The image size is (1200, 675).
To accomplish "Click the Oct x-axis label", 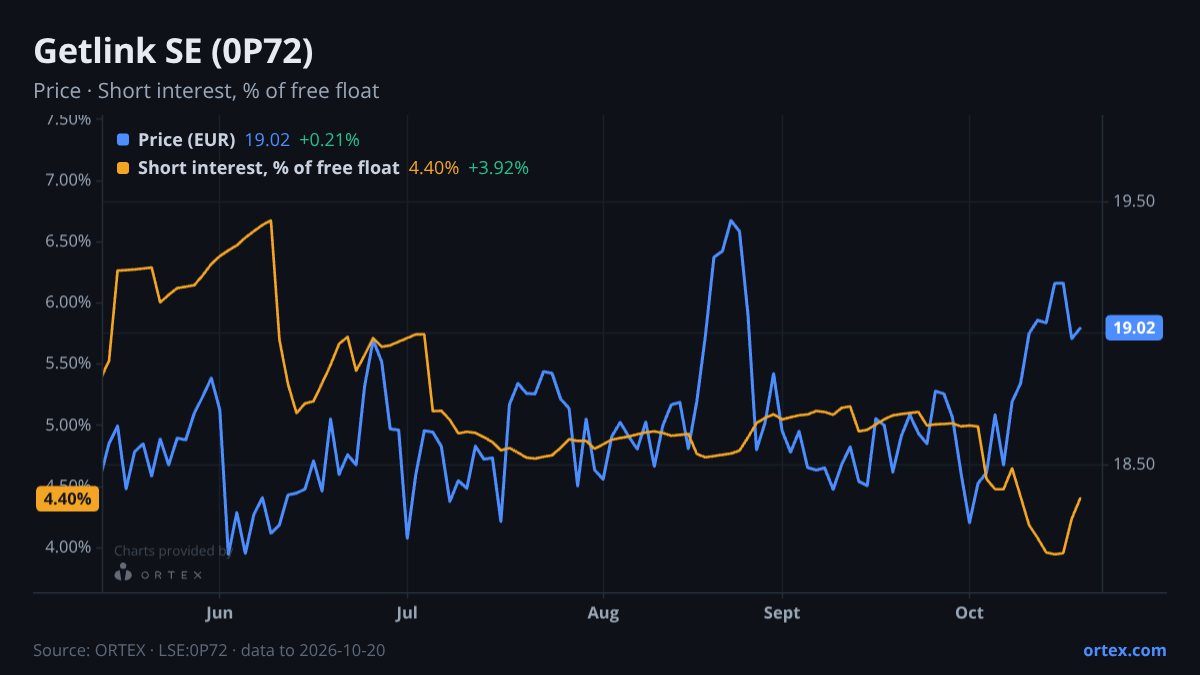I will point(969,613).
